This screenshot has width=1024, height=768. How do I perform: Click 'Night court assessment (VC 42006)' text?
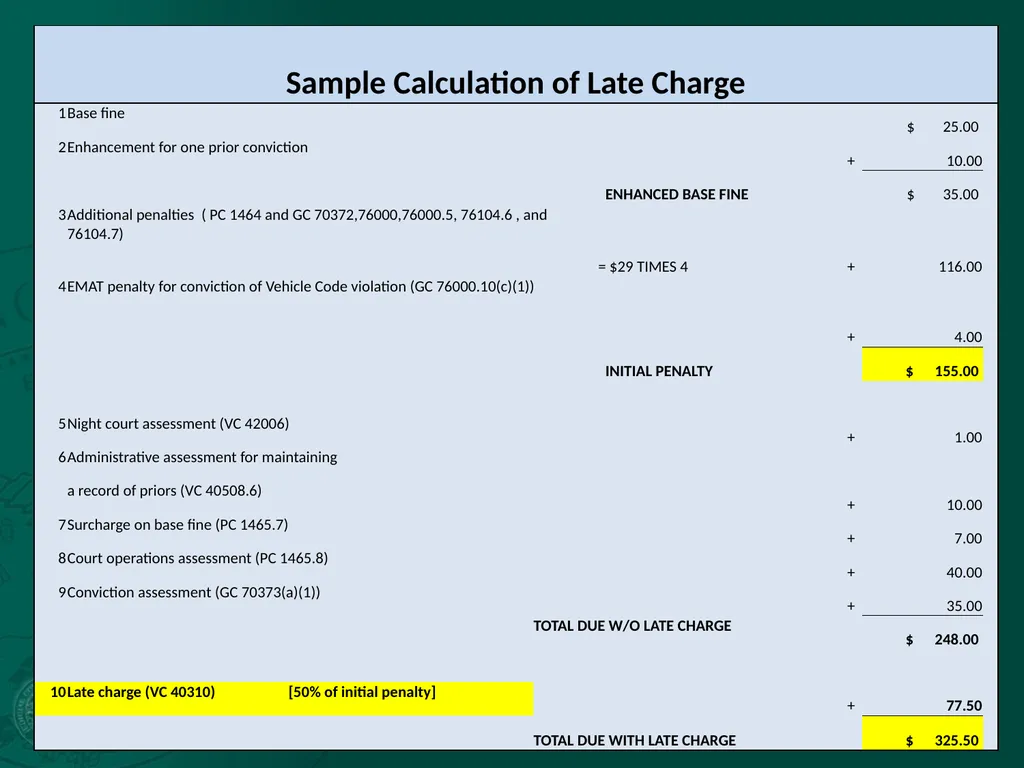point(178,424)
